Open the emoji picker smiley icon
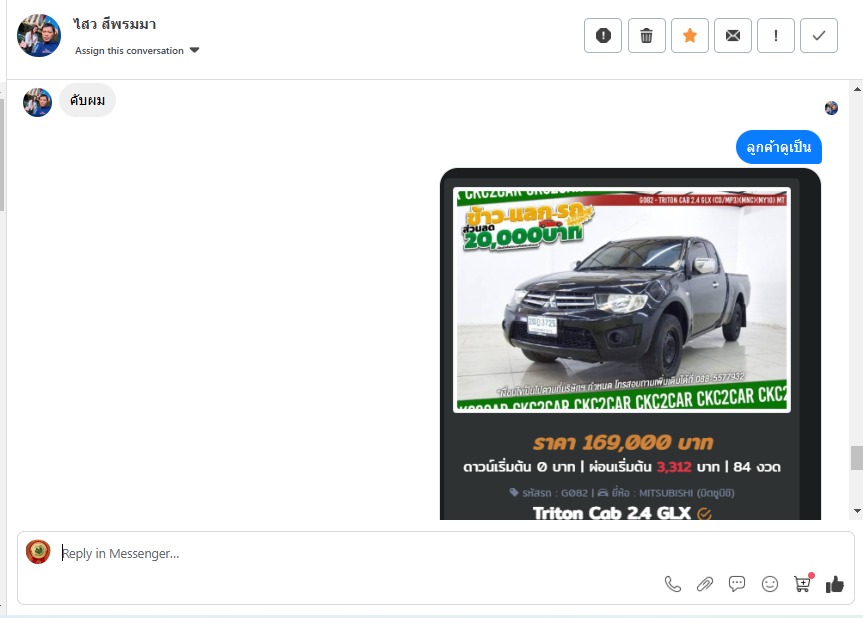This screenshot has width=863, height=618. pyautogui.click(x=769, y=584)
